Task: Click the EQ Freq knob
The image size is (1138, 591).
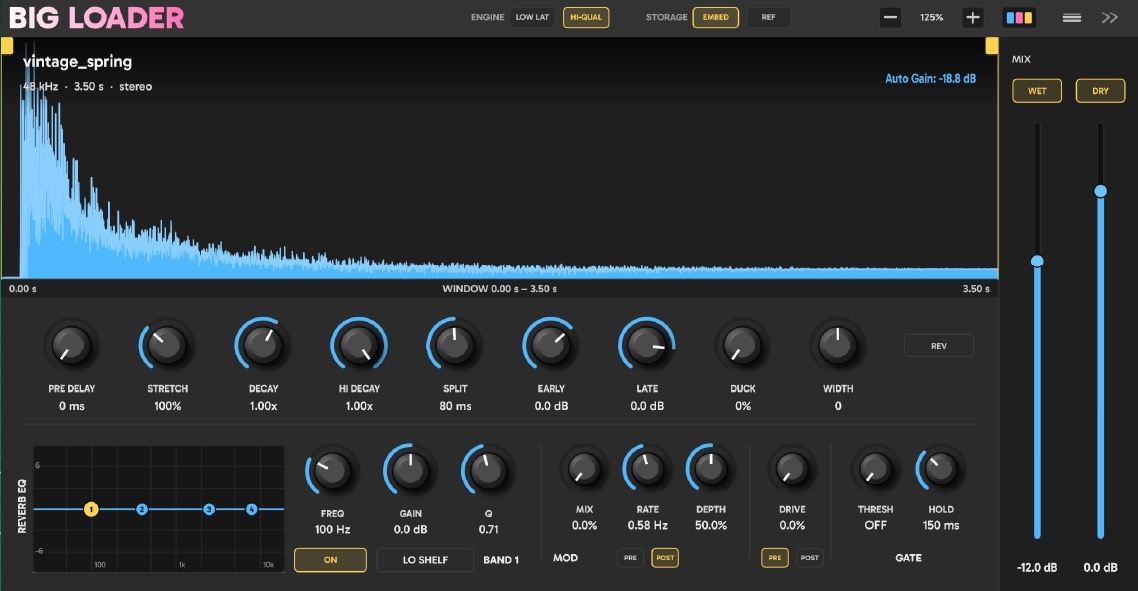Action: [332, 470]
